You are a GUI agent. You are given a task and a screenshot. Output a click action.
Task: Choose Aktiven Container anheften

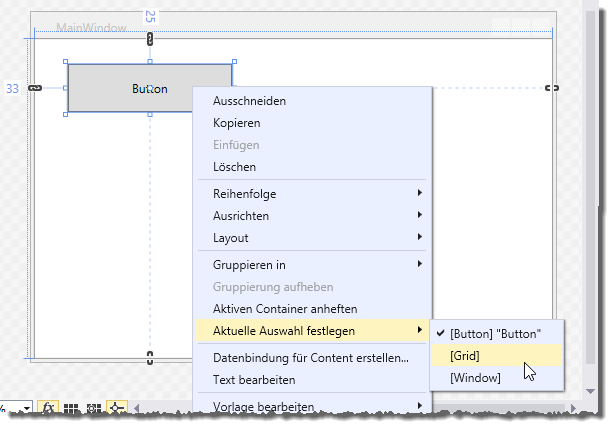click(312, 309)
